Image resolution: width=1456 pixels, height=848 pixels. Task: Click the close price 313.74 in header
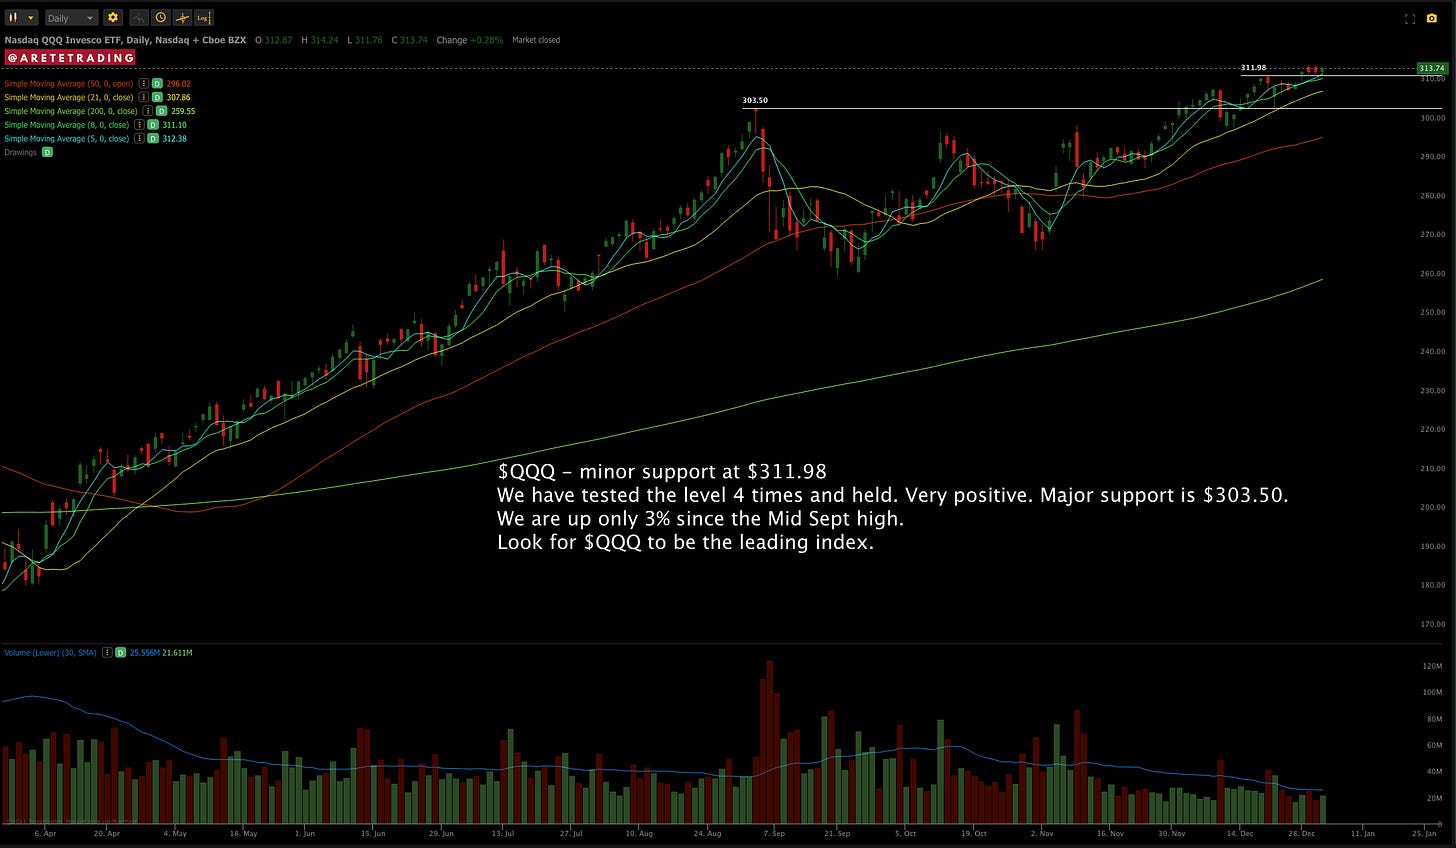(414, 40)
